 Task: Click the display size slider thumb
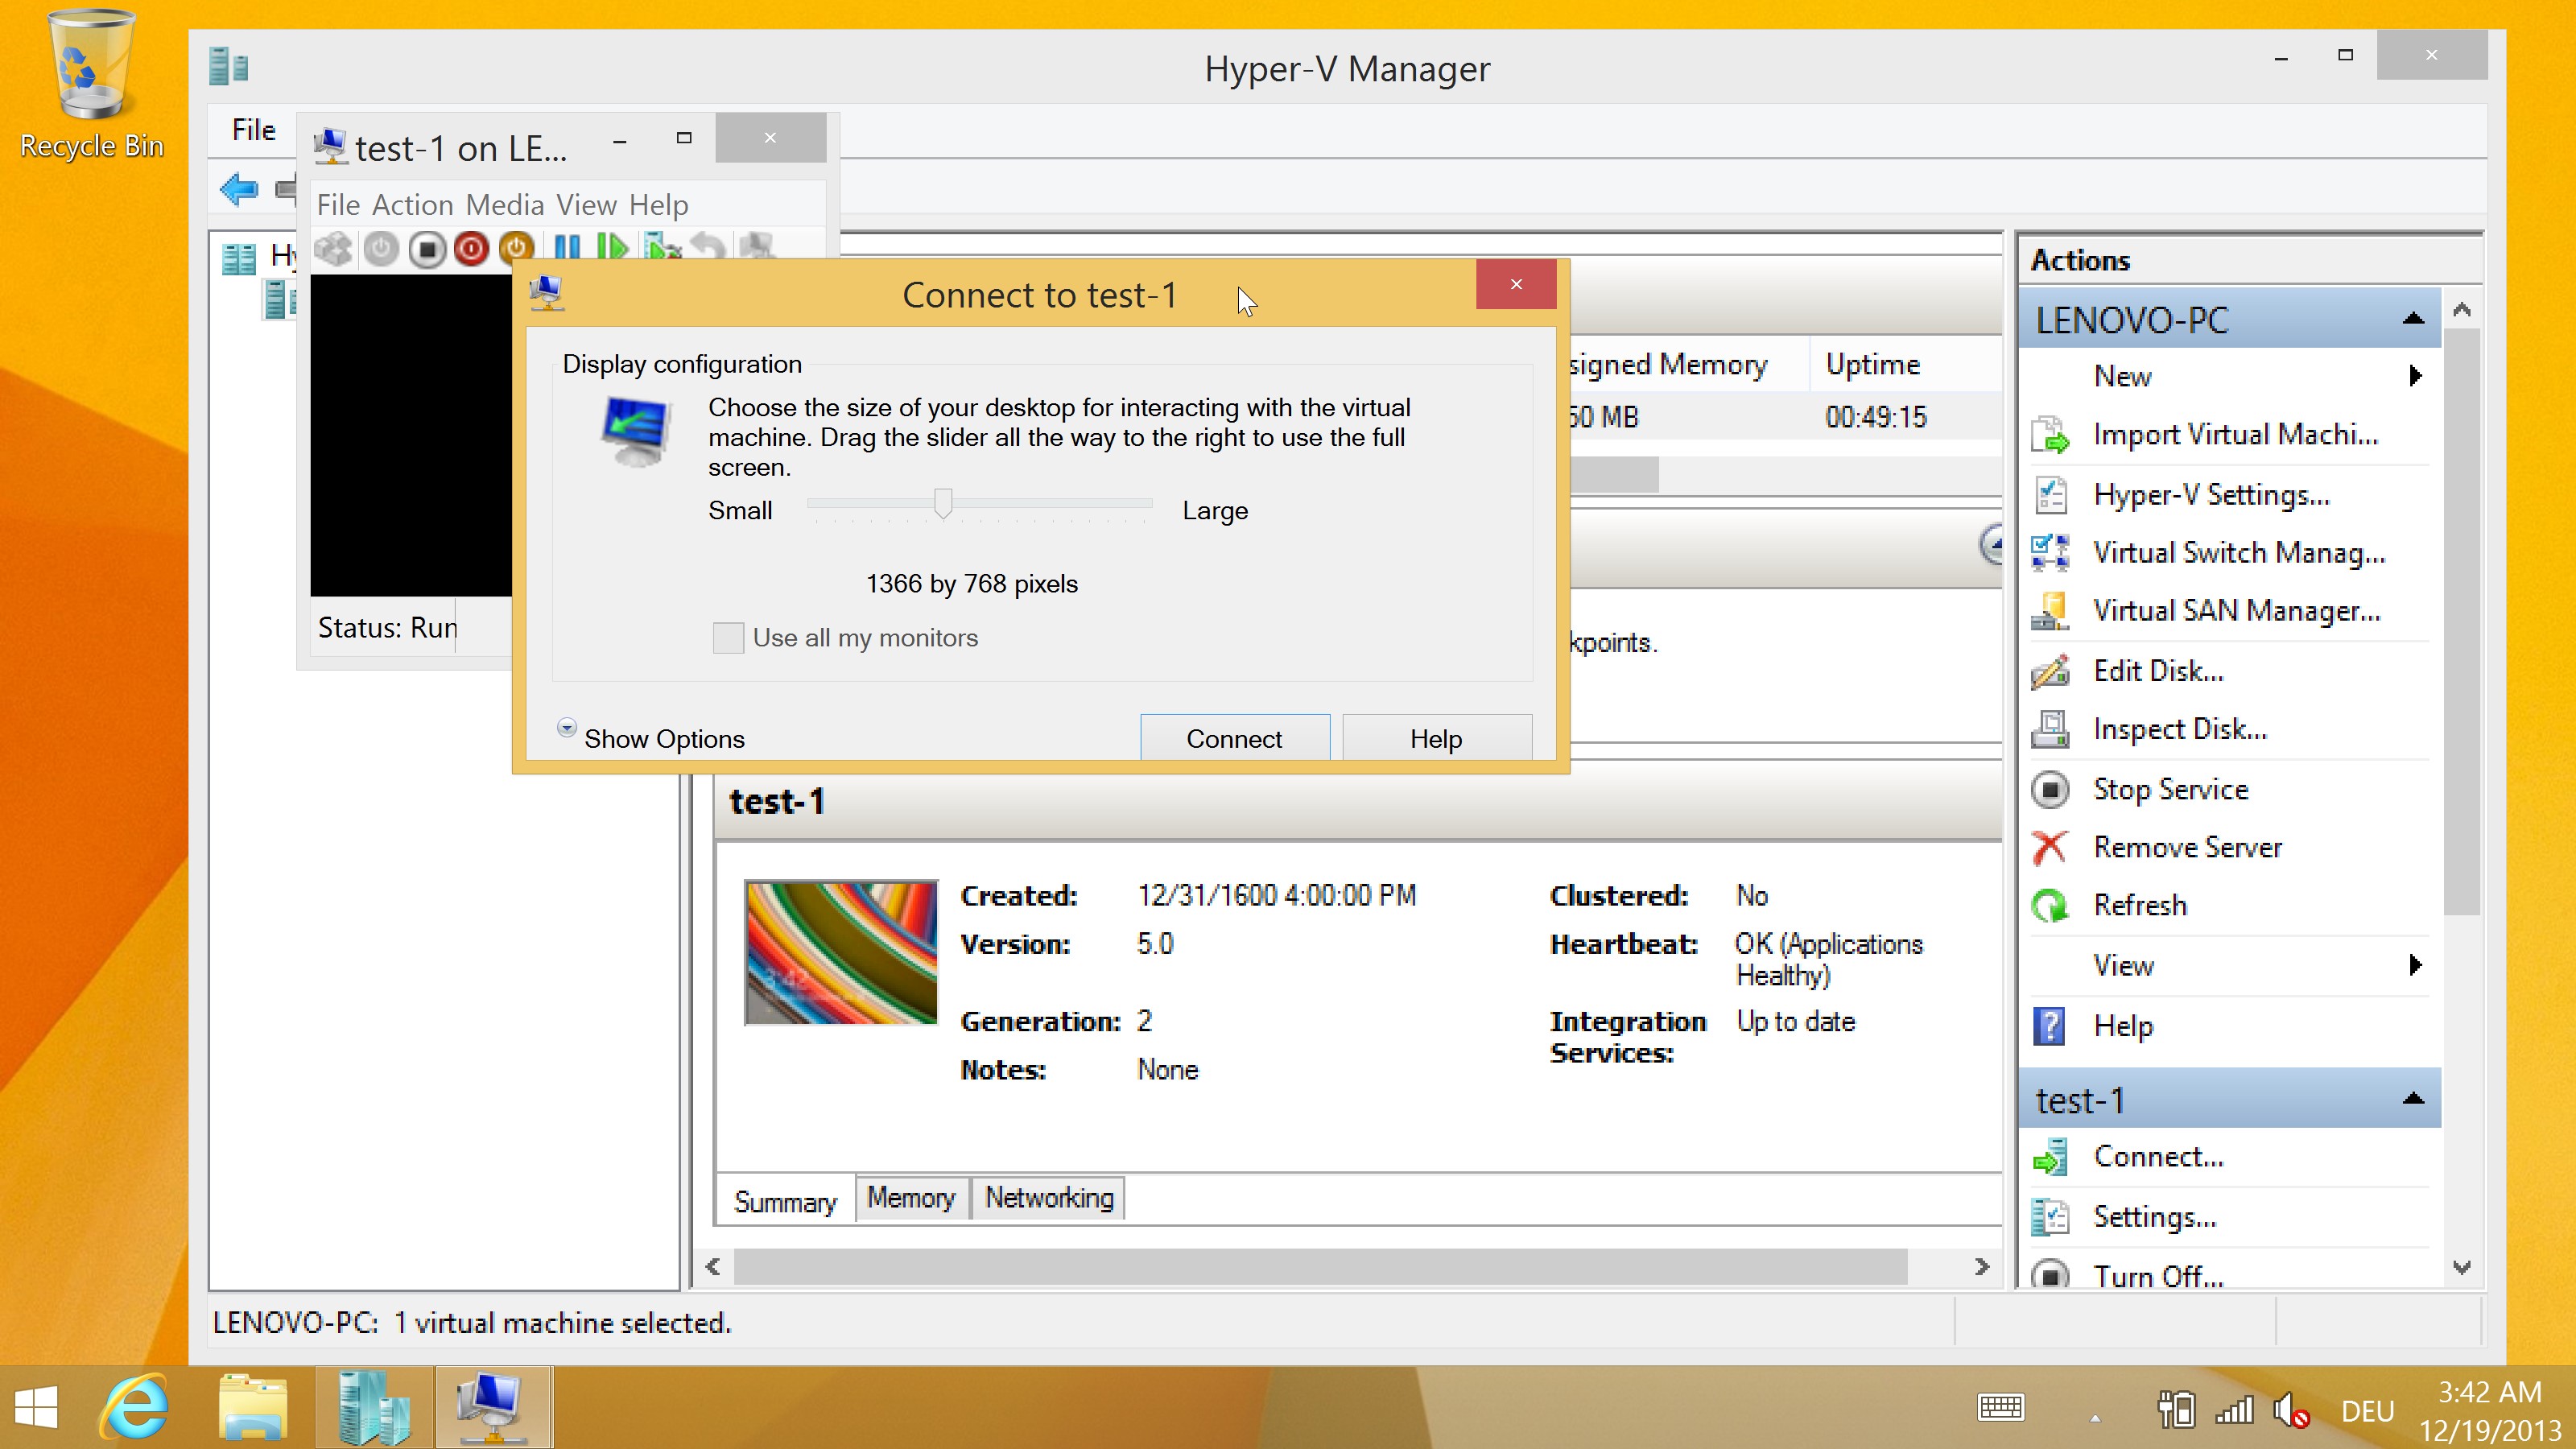click(943, 503)
